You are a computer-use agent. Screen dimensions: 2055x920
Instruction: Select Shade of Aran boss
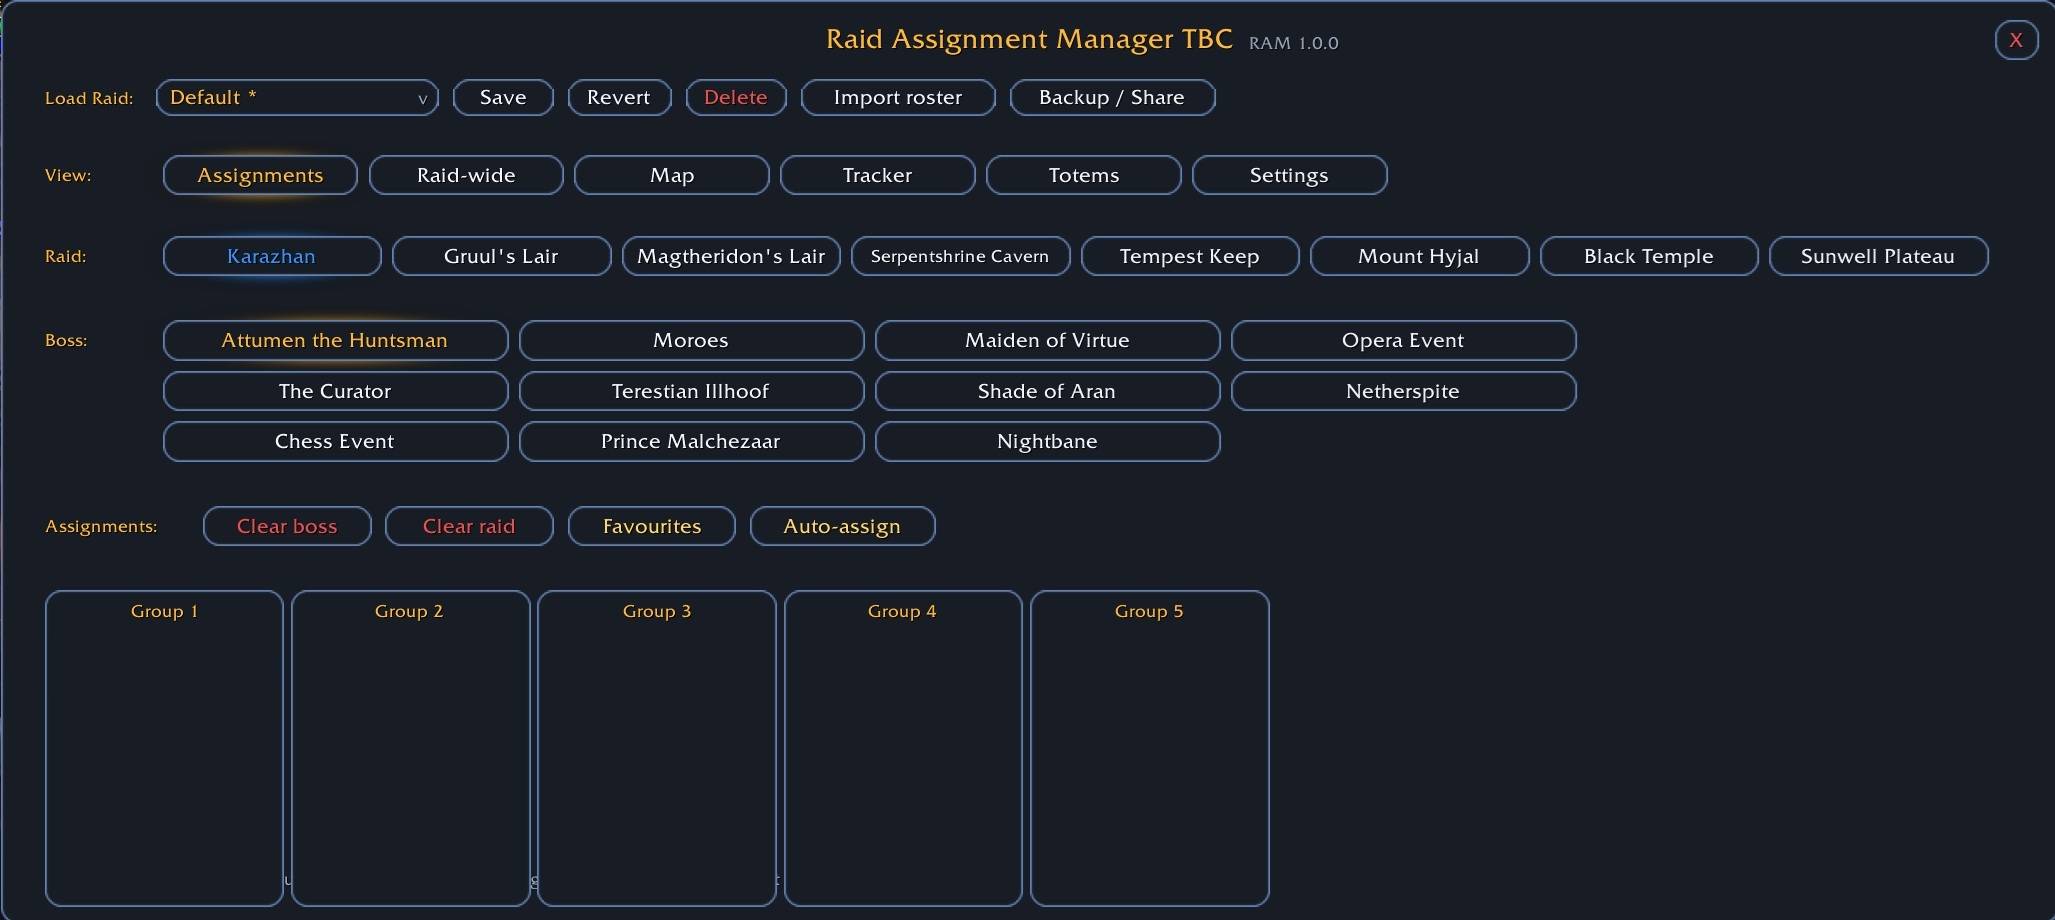tap(1047, 391)
